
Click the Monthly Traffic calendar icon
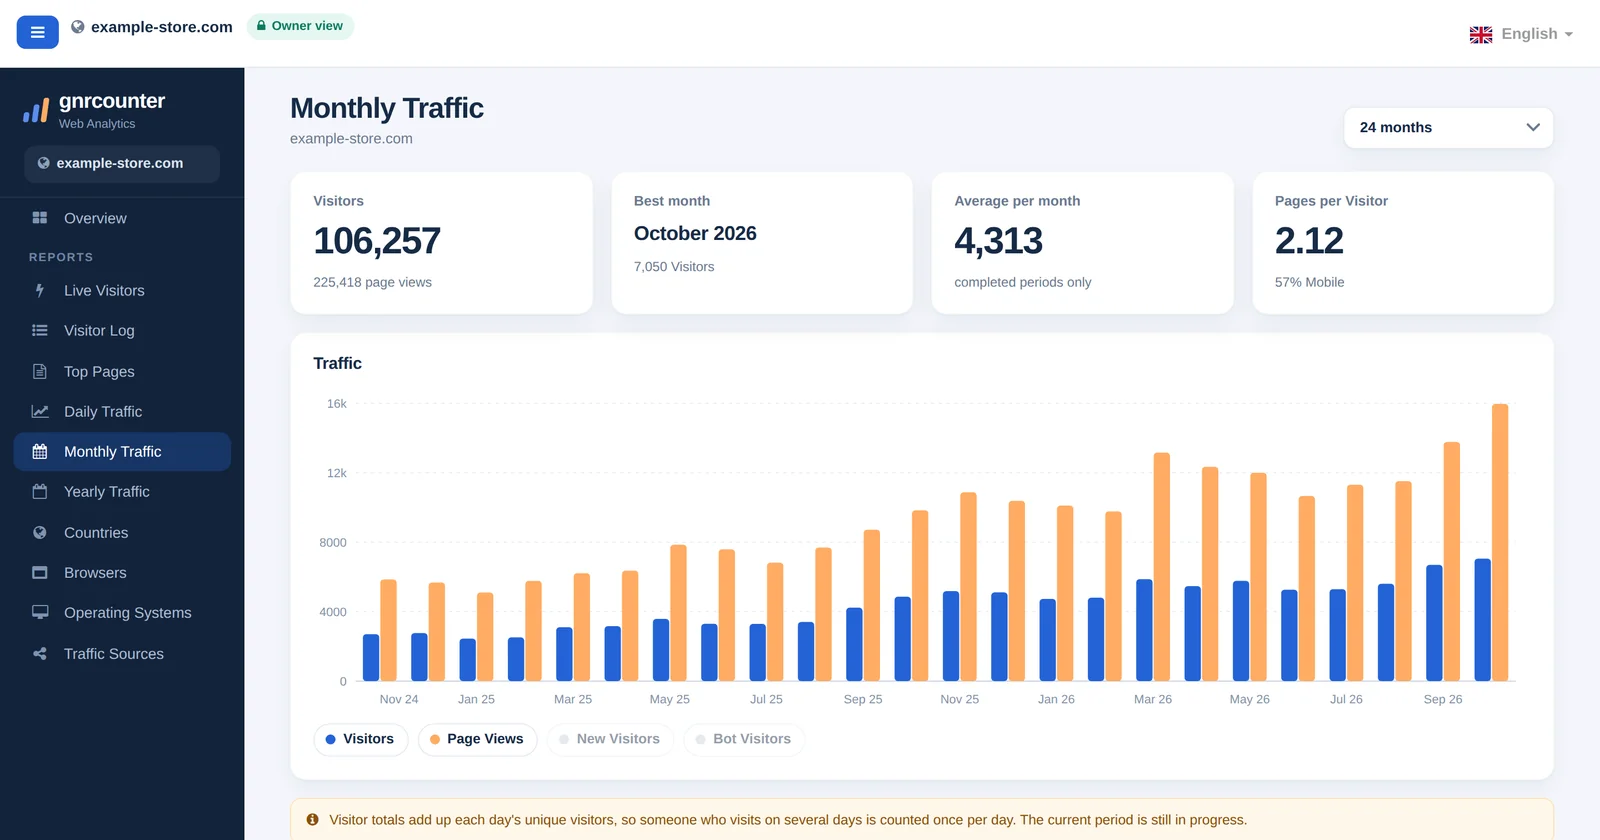[40, 451]
